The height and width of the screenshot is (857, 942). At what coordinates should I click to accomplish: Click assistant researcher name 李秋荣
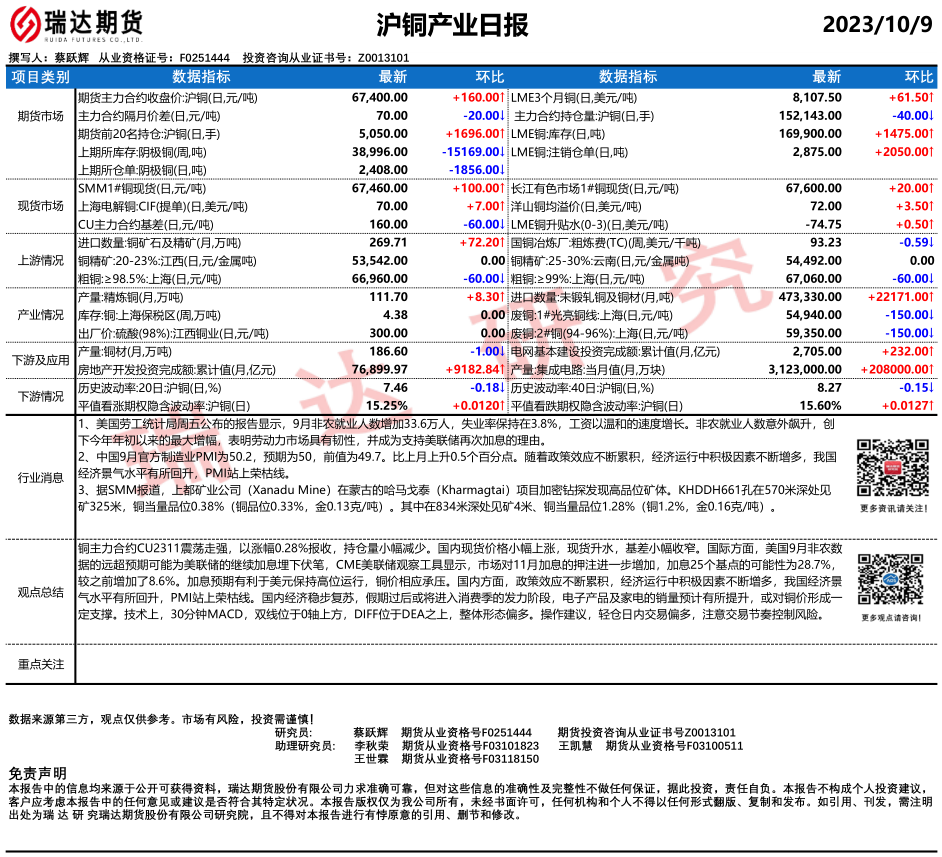[371, 745]
